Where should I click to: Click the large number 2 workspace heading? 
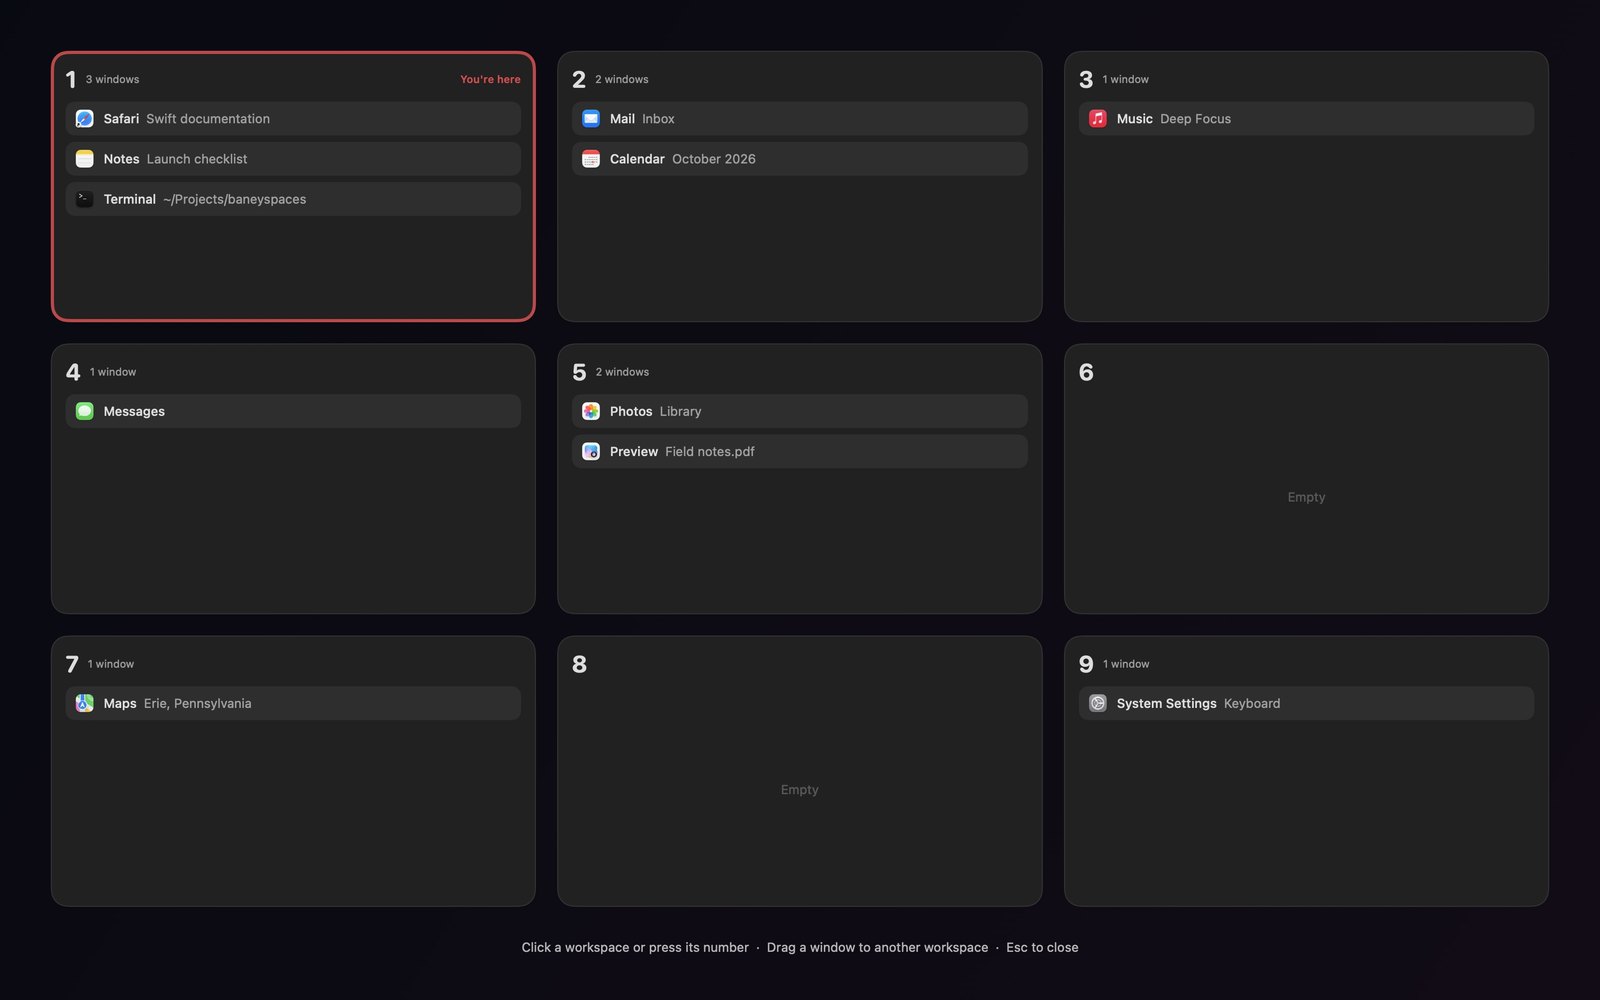tap(579, 80)
